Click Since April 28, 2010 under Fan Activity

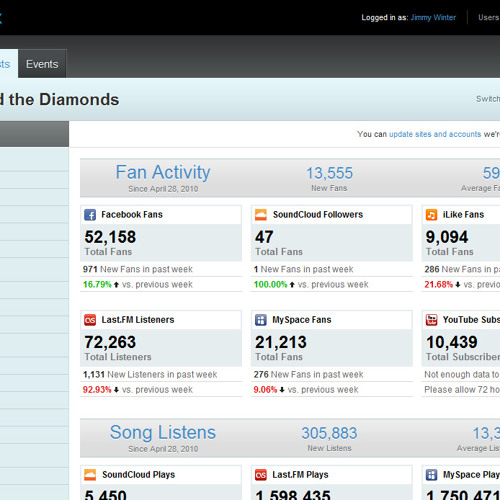[x=163, y=189]
